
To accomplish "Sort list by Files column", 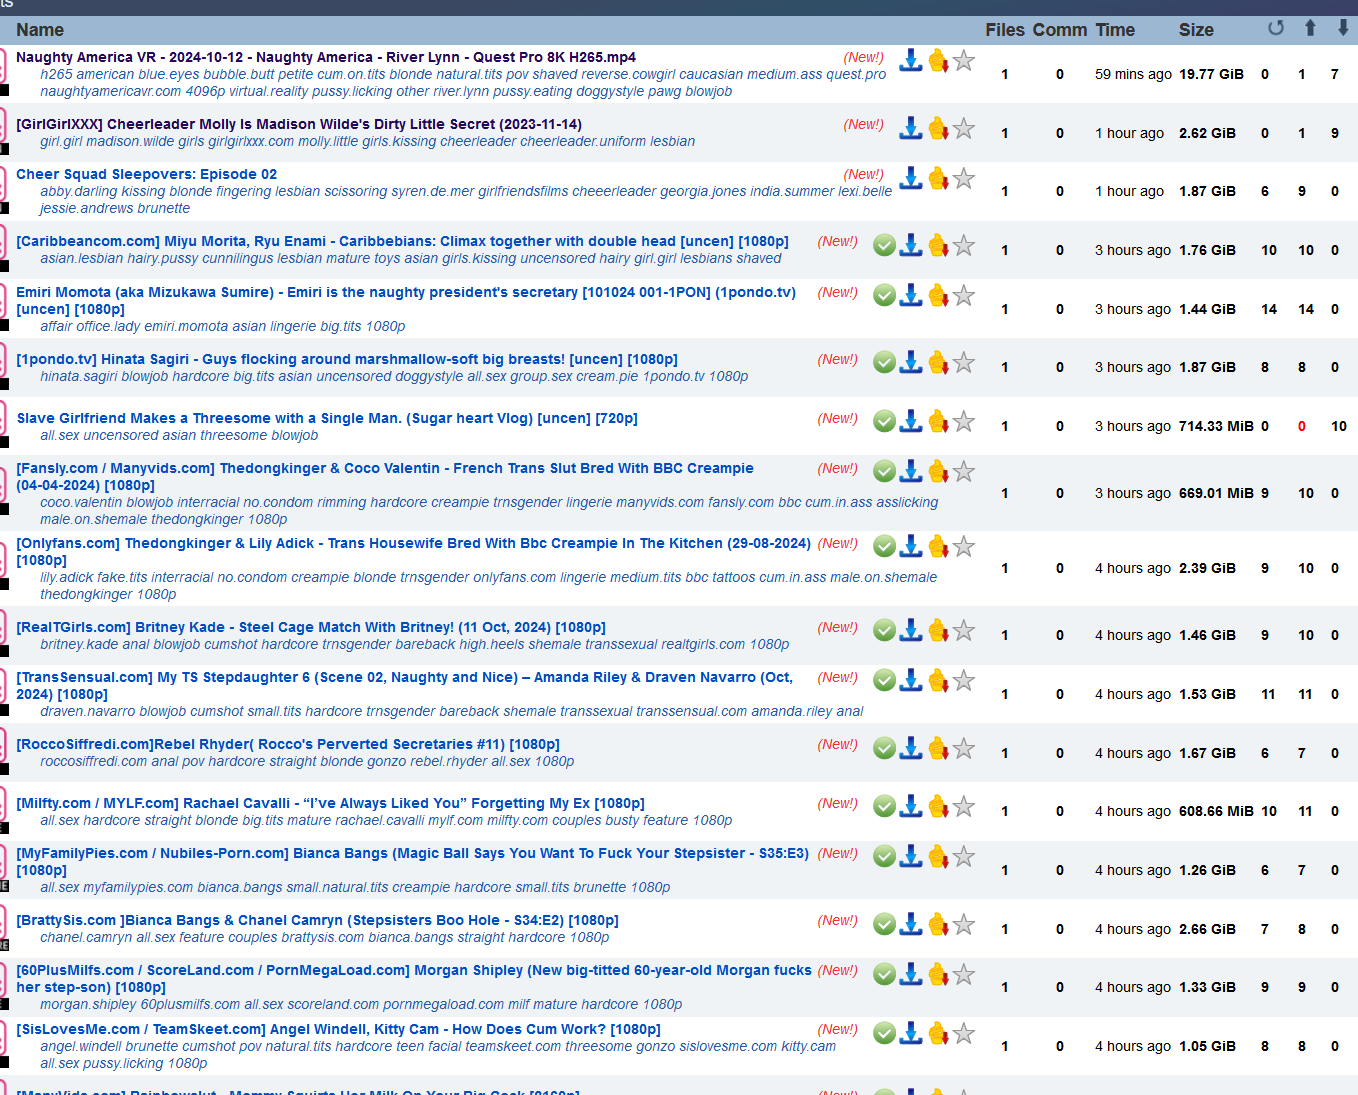I will (x=1005, y=30).
